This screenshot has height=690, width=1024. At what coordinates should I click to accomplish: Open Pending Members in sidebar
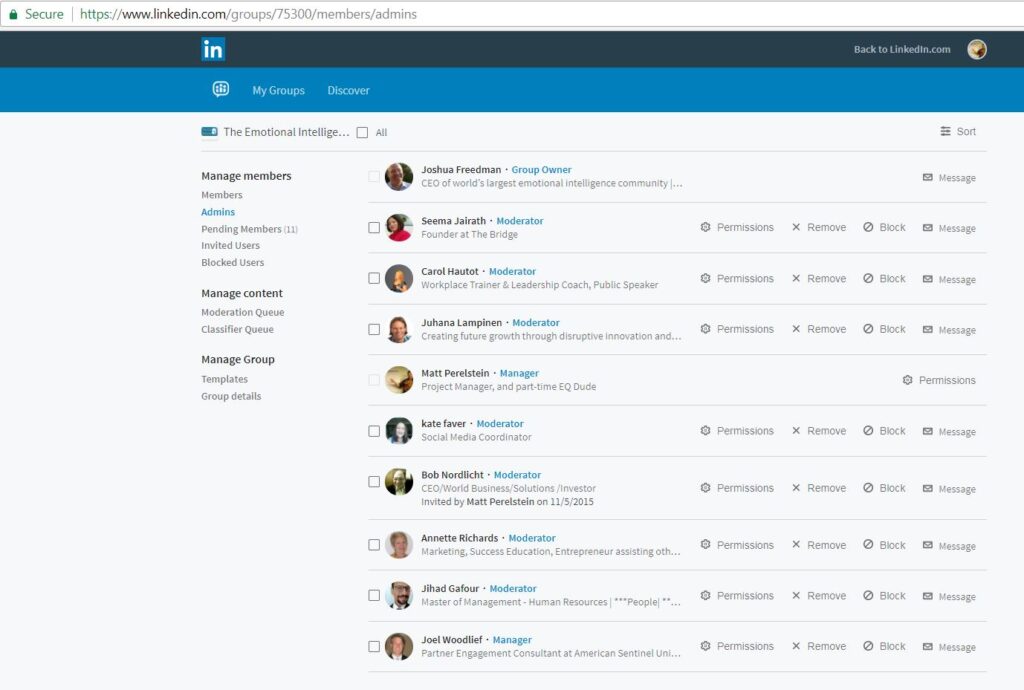(x=241, y=229)
